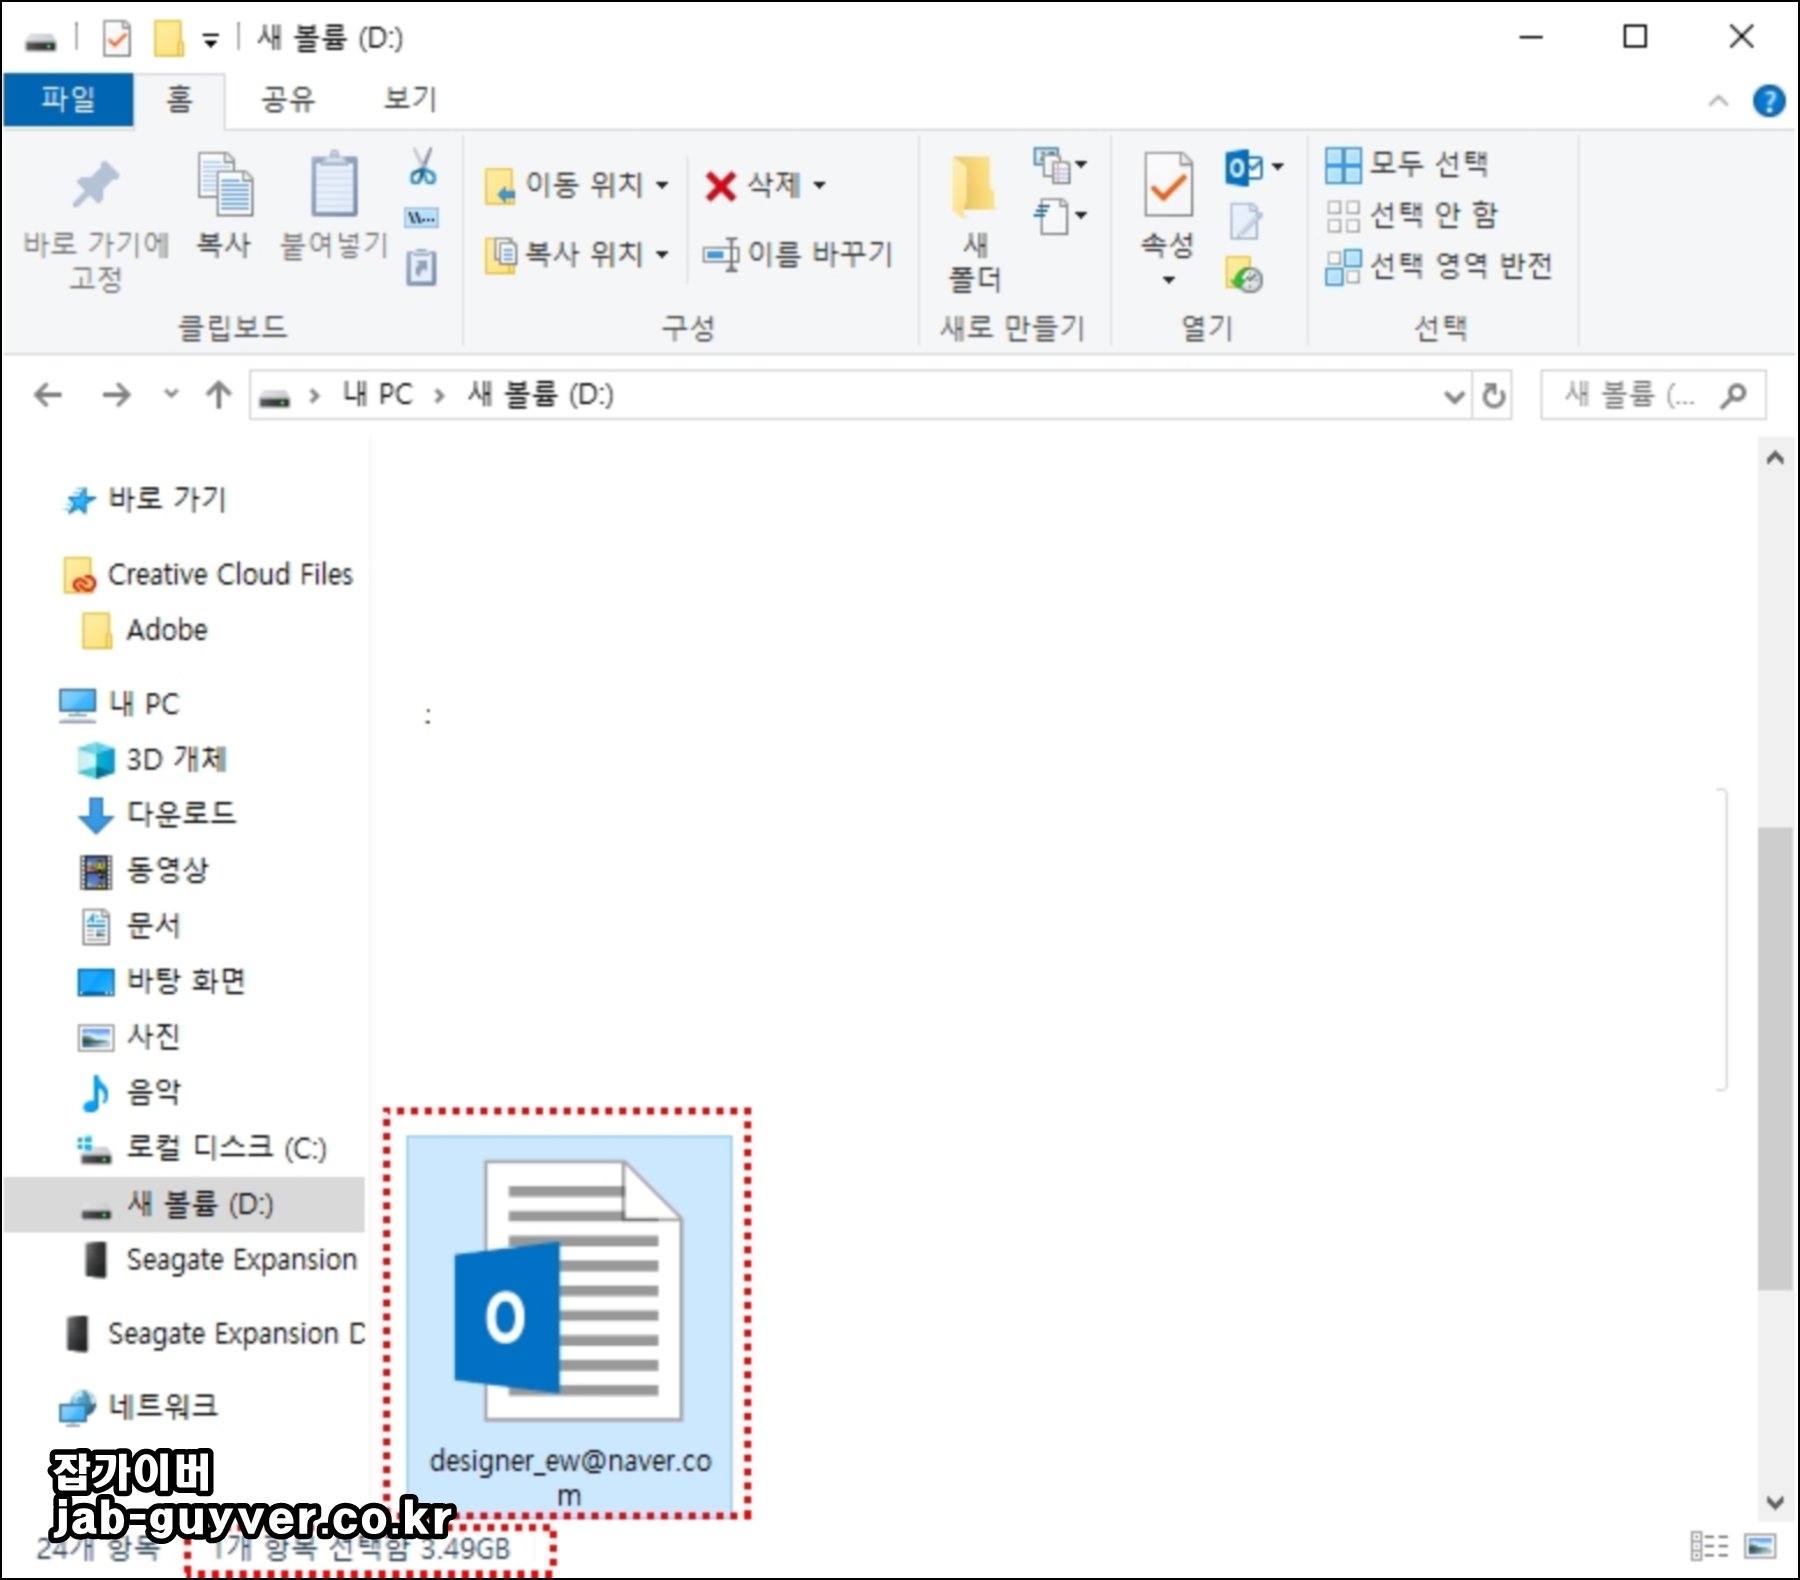Click the Cut scissors icon
The height and width of the screenshot is (1580, 1800).
click(422, 167)
